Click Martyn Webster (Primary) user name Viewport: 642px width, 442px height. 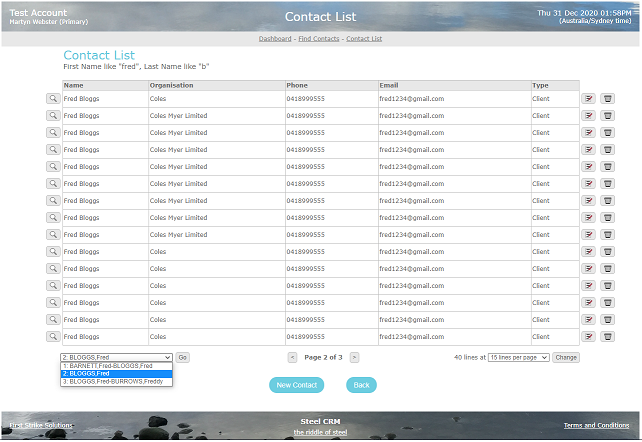(49, 22)
